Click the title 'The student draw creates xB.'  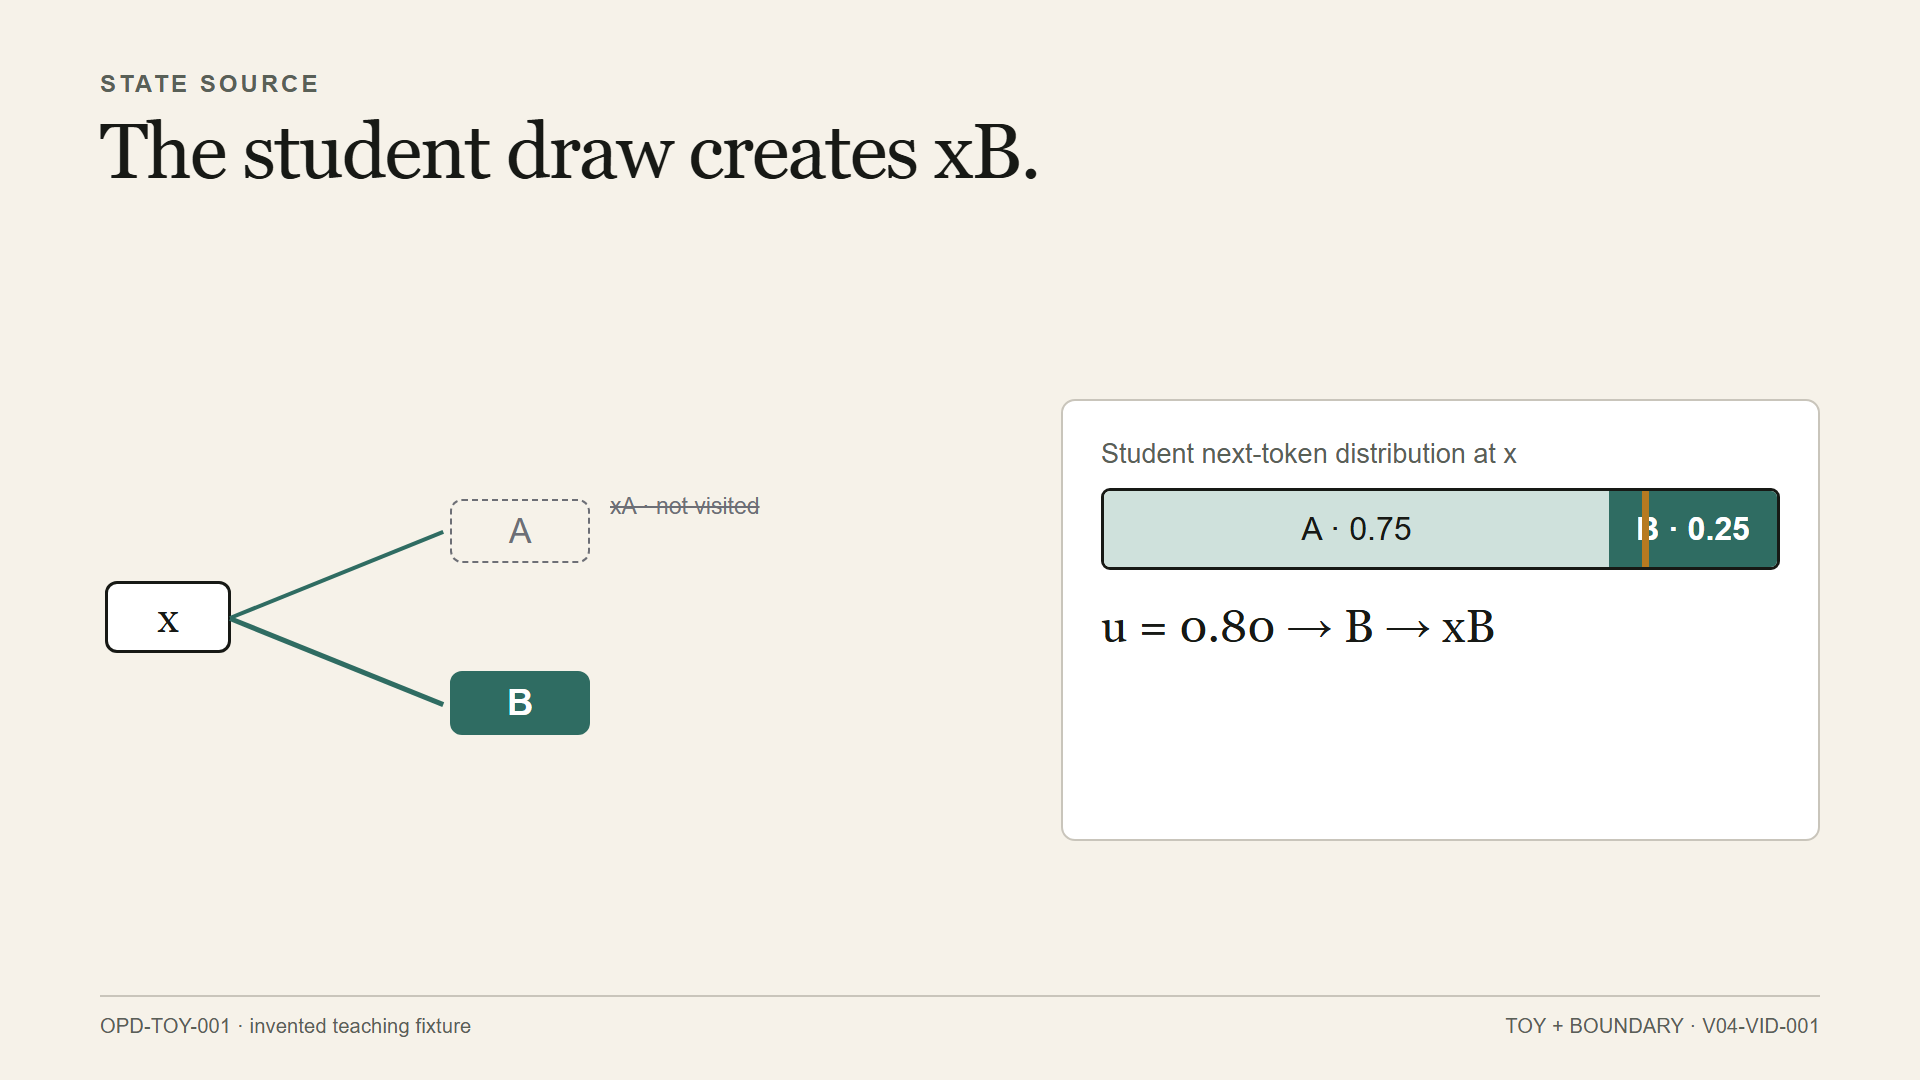click(569, 153)
